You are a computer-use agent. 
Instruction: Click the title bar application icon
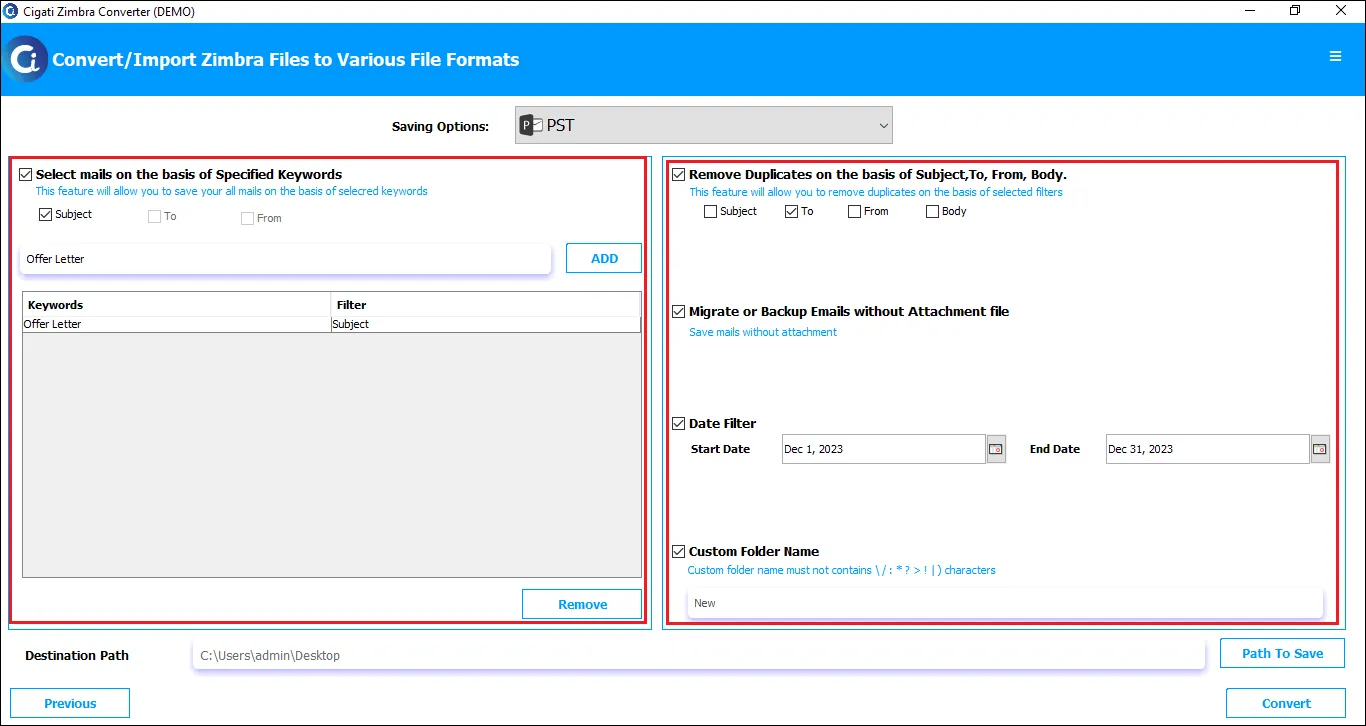click(11, 11)
